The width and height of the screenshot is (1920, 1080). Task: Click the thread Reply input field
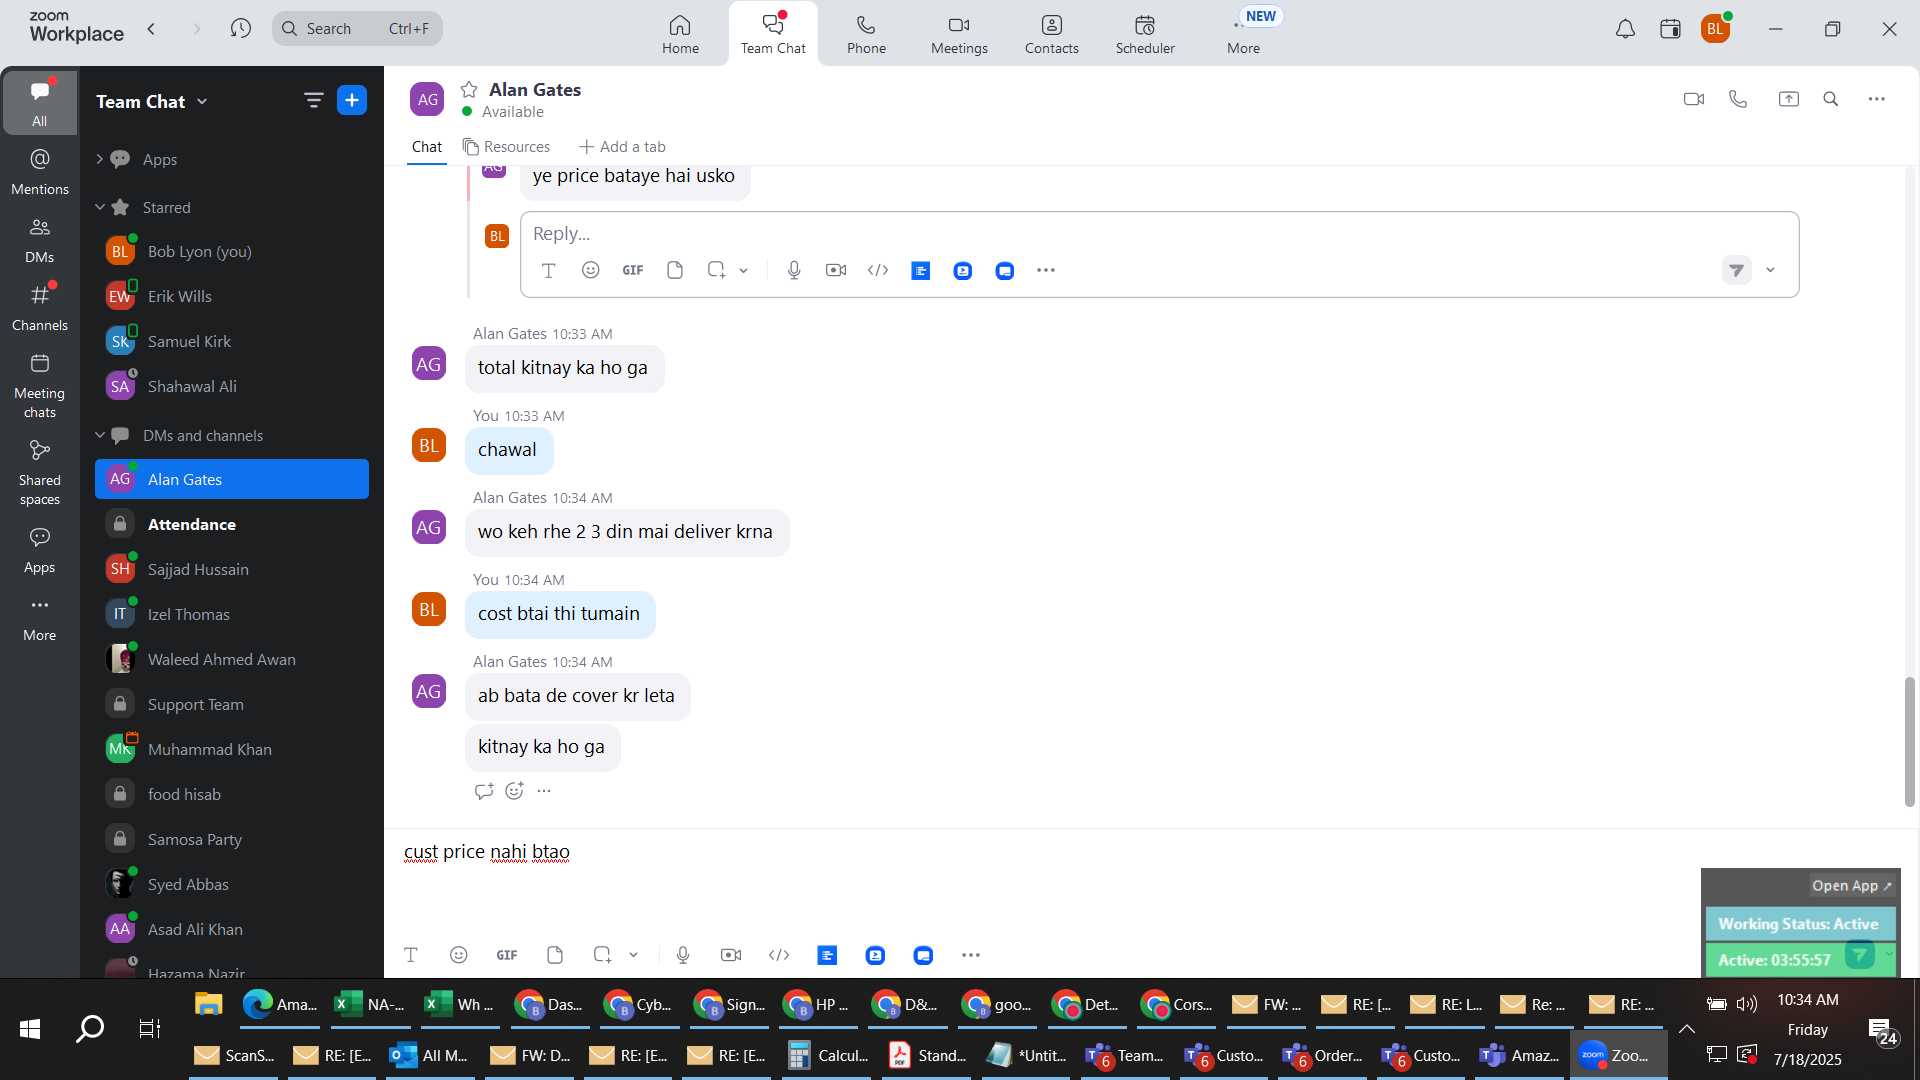tap(1159, 233)
